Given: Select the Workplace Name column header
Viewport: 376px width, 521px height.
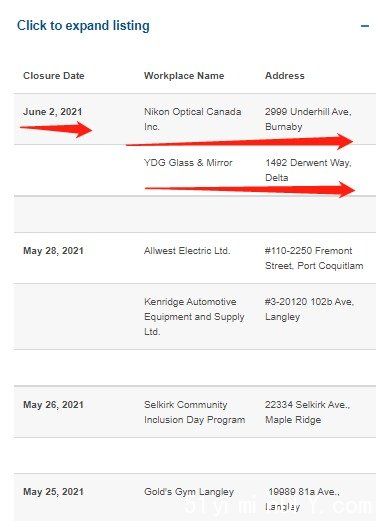Looking at the screenshot, I should [x=184, y=76].
